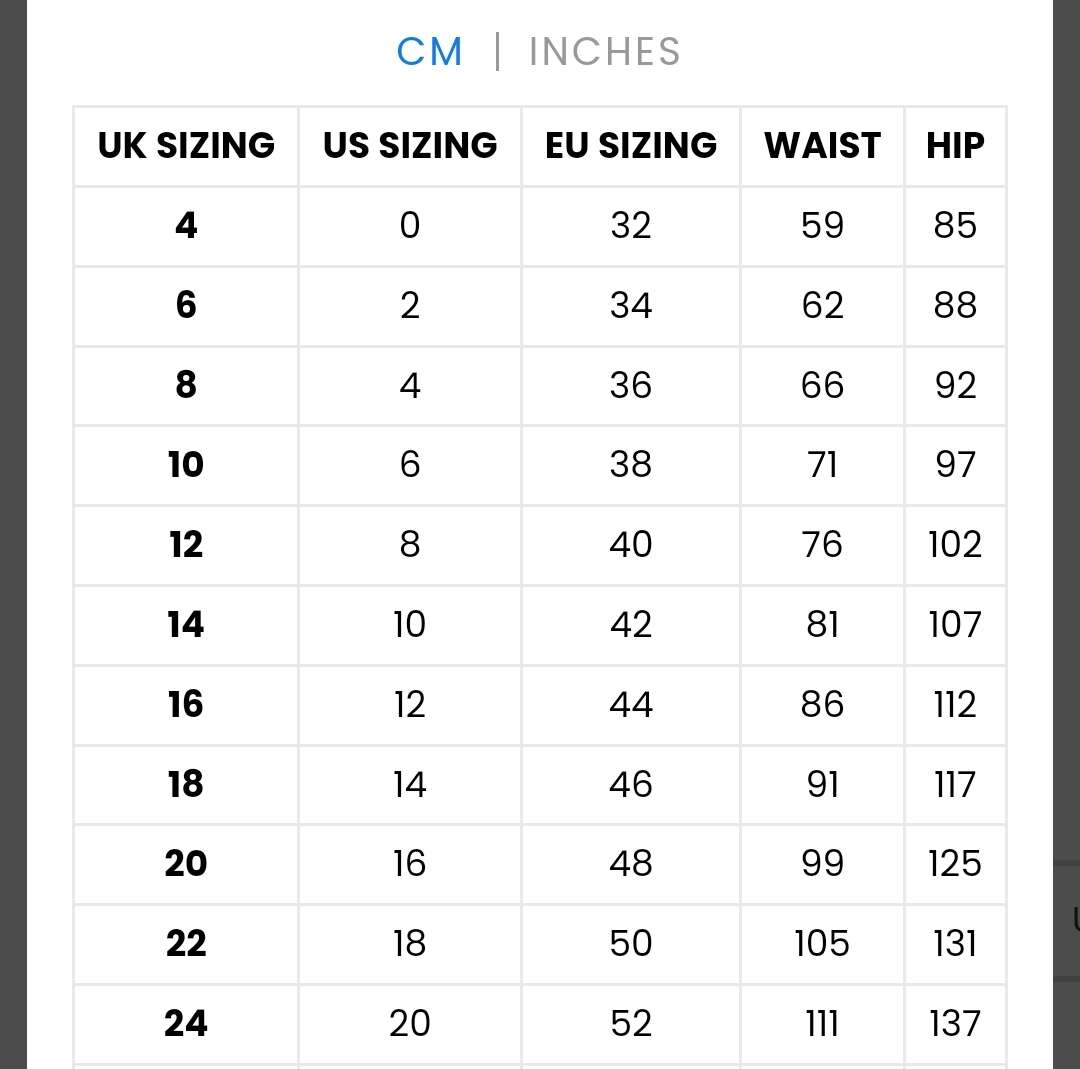This screenshot has width=1080, height=1069.
Task: Click the HIP column header
Action: point(955,146)
